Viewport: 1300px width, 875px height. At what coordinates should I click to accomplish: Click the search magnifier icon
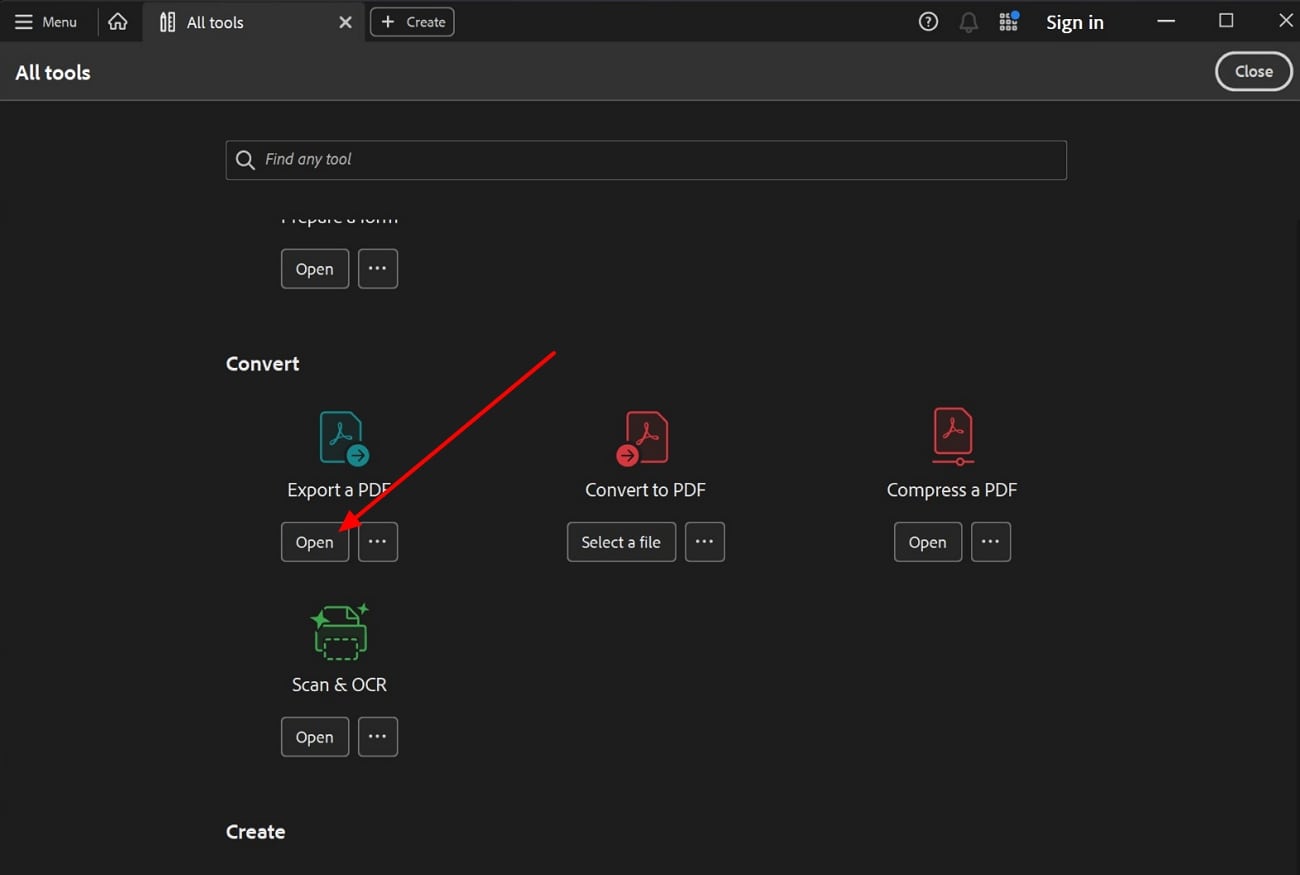(245, 160)
